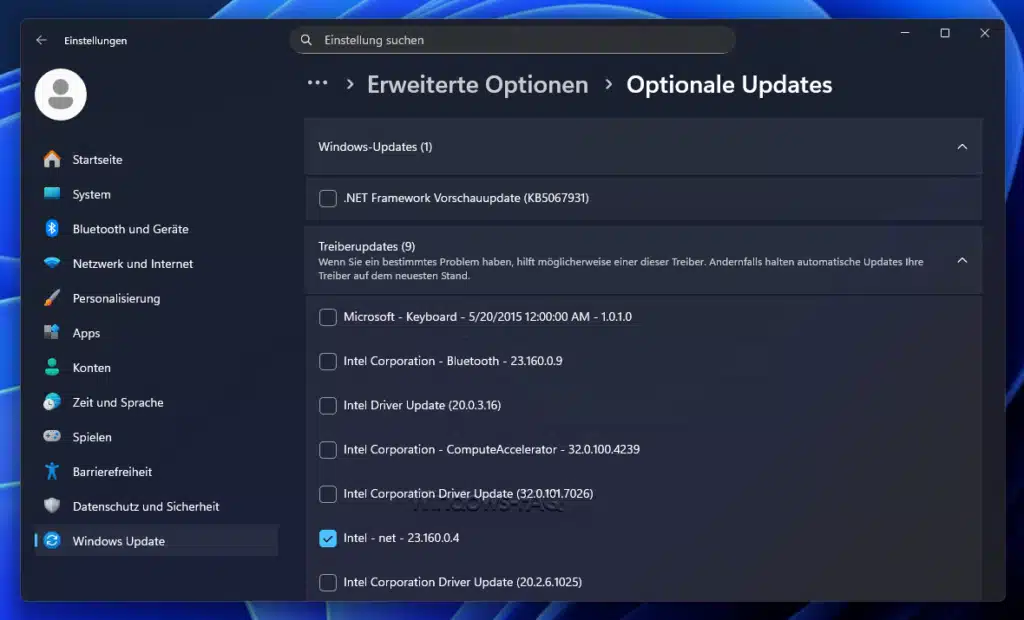Open Personalisierung from the sidebar
The height and width of the screenshot is (620, 1024).
(x=50, y=298)
